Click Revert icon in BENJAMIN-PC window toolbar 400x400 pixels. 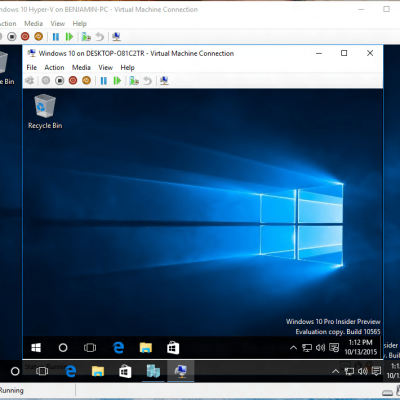coord(100,36)
